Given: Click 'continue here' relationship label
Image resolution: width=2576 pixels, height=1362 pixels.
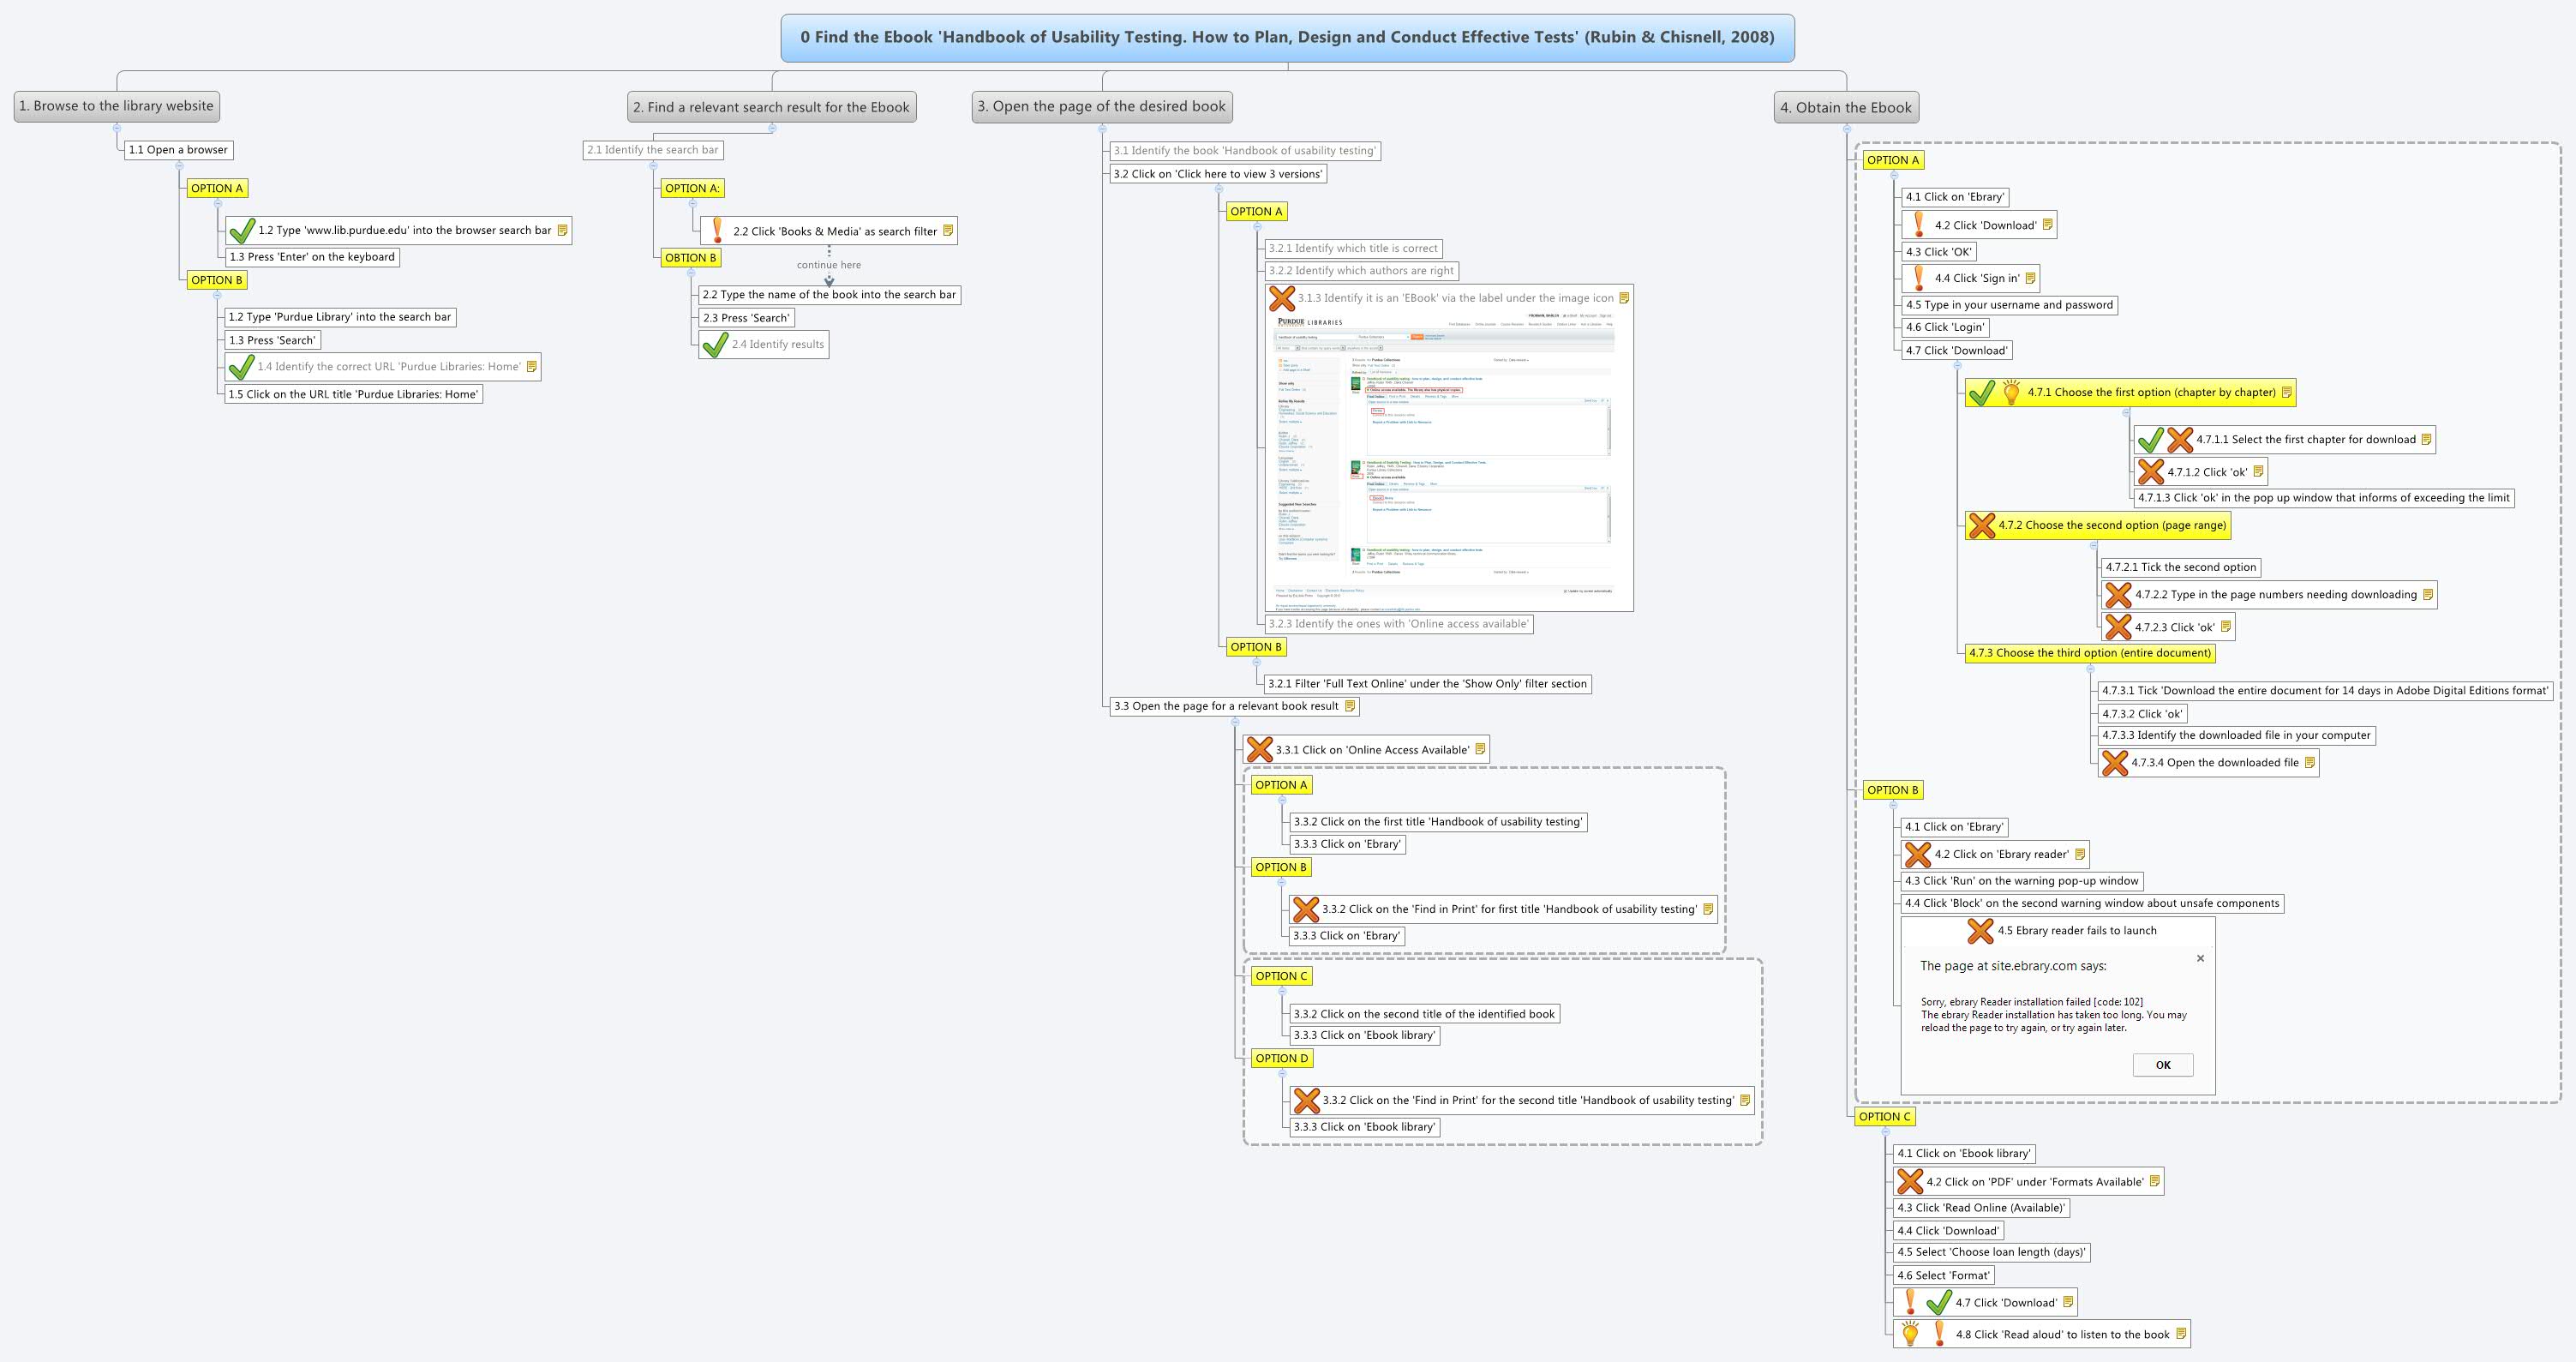Looking at the screenshot, I should (x=829, y=265).
